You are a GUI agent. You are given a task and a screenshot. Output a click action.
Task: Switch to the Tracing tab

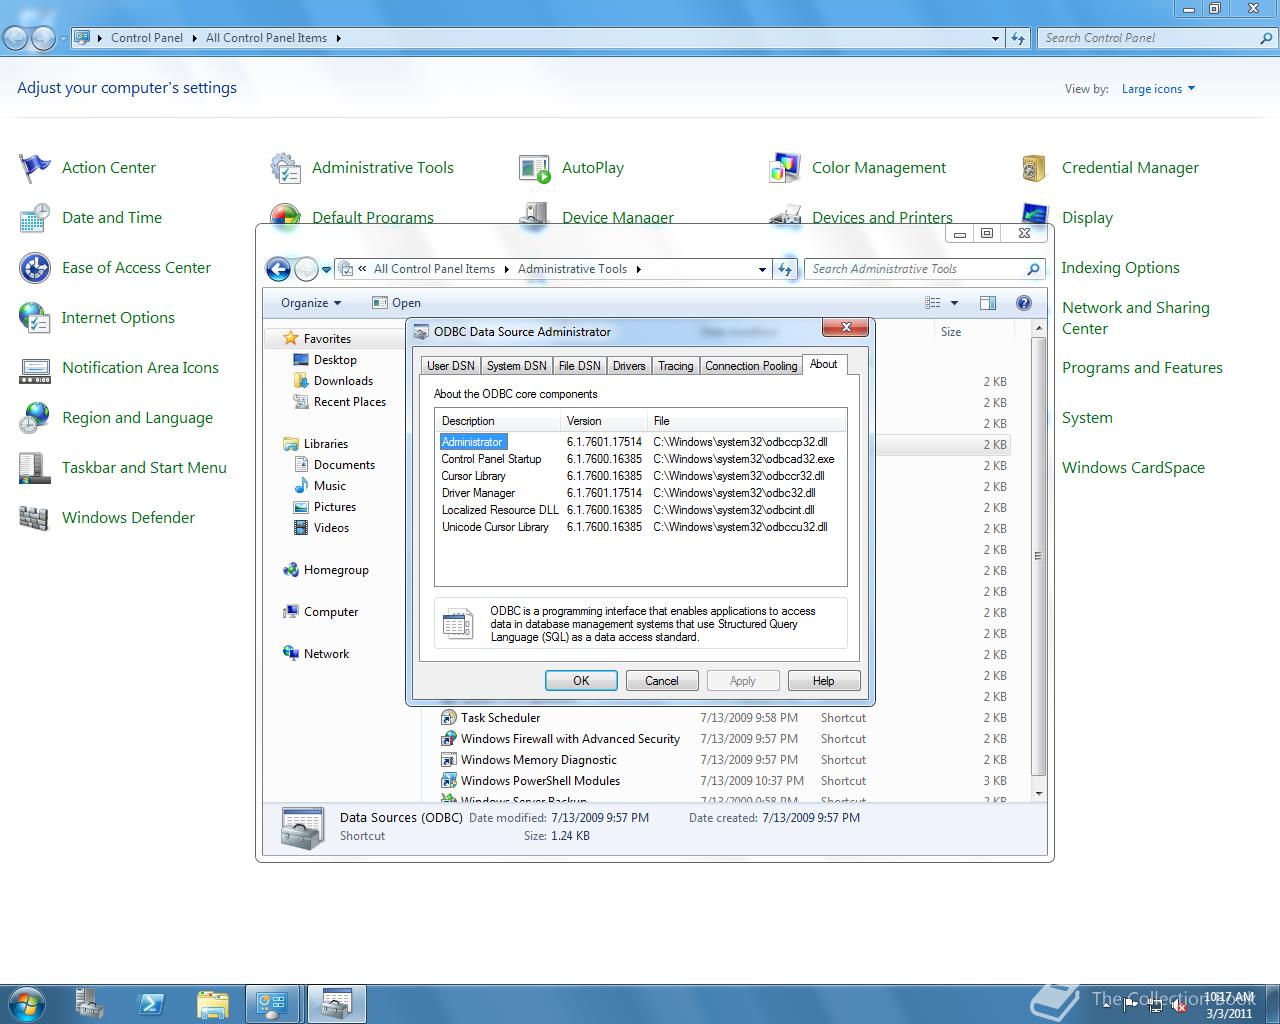[x=676, y=366]
